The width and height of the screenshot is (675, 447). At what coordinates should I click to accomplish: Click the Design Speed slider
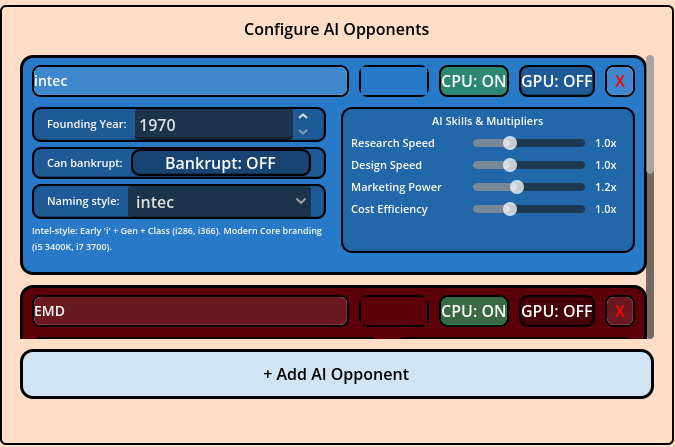pos(529,165)
